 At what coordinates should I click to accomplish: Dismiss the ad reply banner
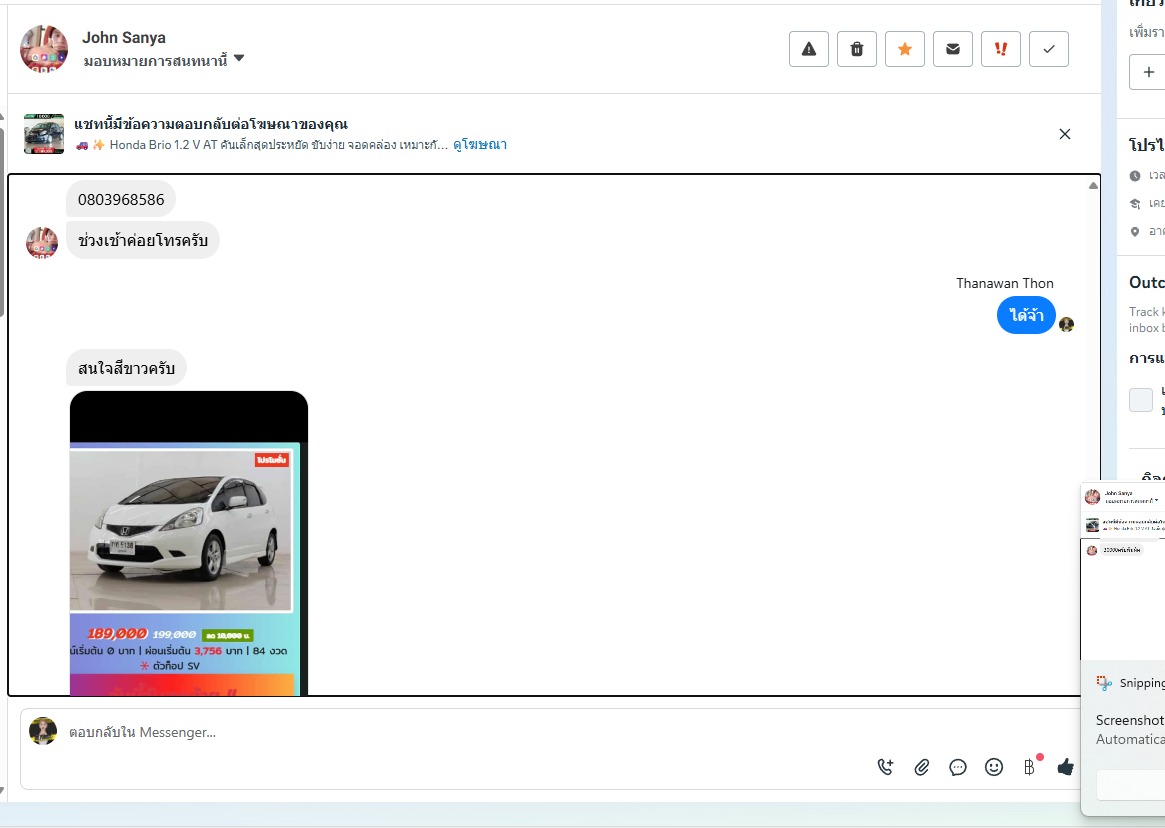1064,134
